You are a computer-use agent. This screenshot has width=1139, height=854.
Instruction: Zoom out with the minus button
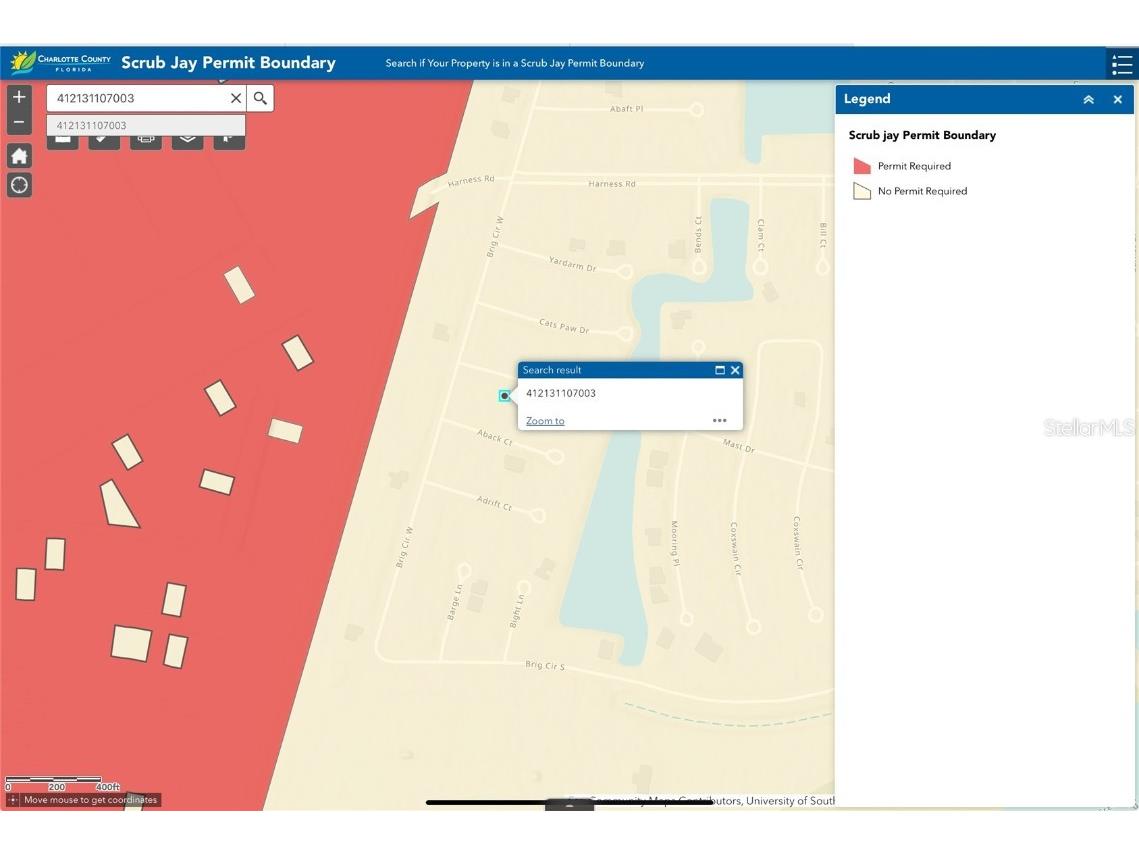pyautogui.click(x=19, y=122)
